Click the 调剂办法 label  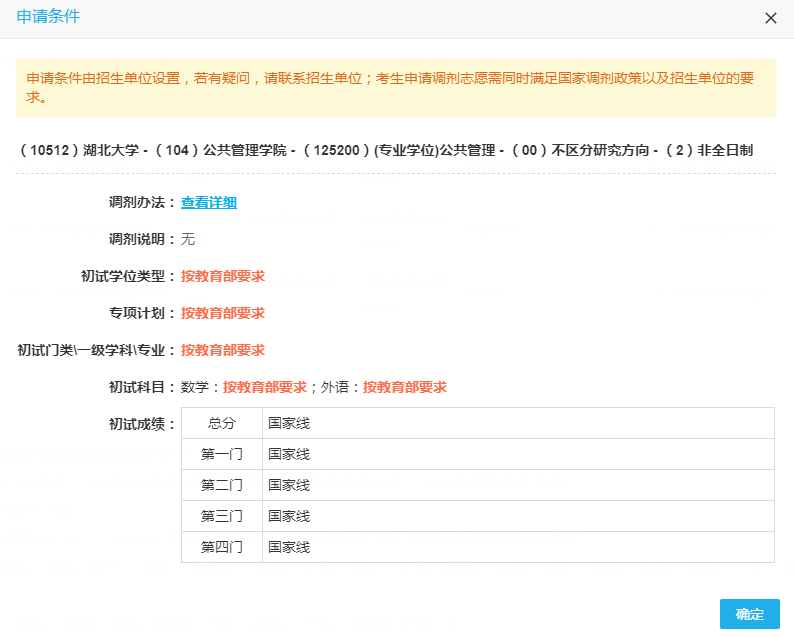[141, 202]
